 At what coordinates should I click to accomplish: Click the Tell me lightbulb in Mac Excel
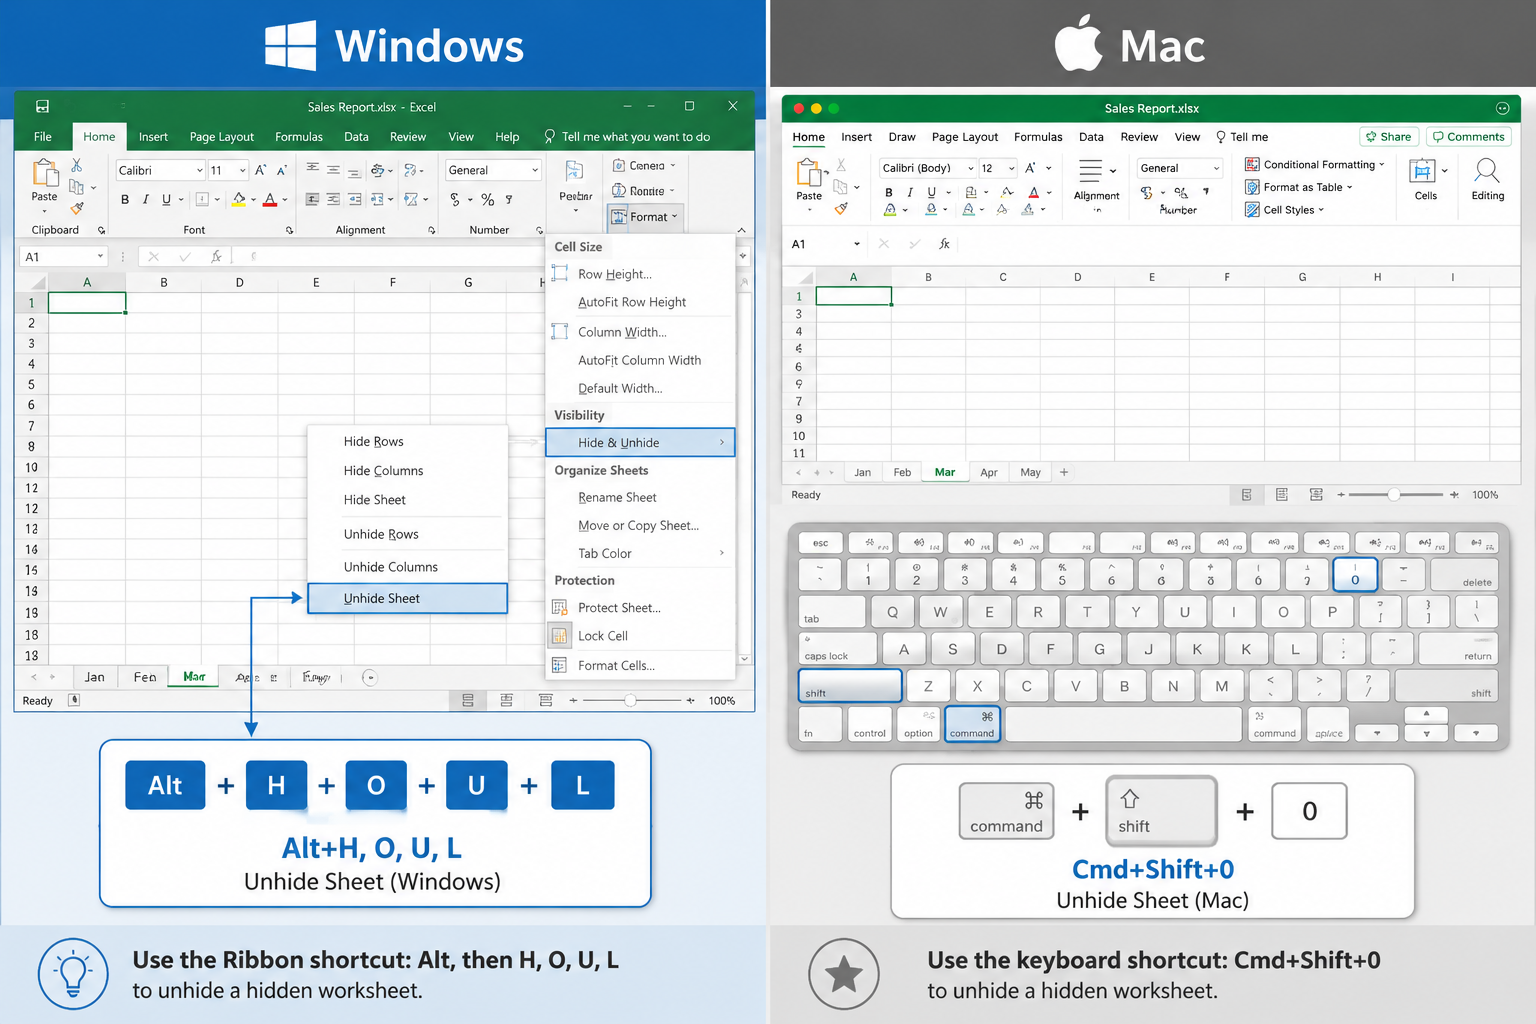click(x=1221, y=137)
